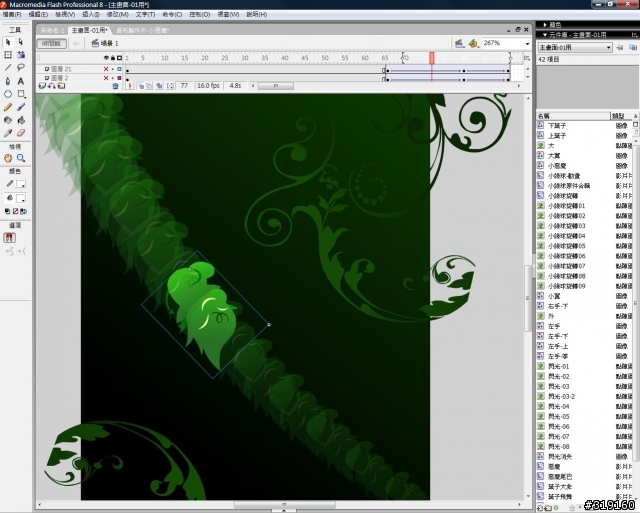Select the Fill Transform tool
This screenshot has height=513, width=640.
(21, 55)
